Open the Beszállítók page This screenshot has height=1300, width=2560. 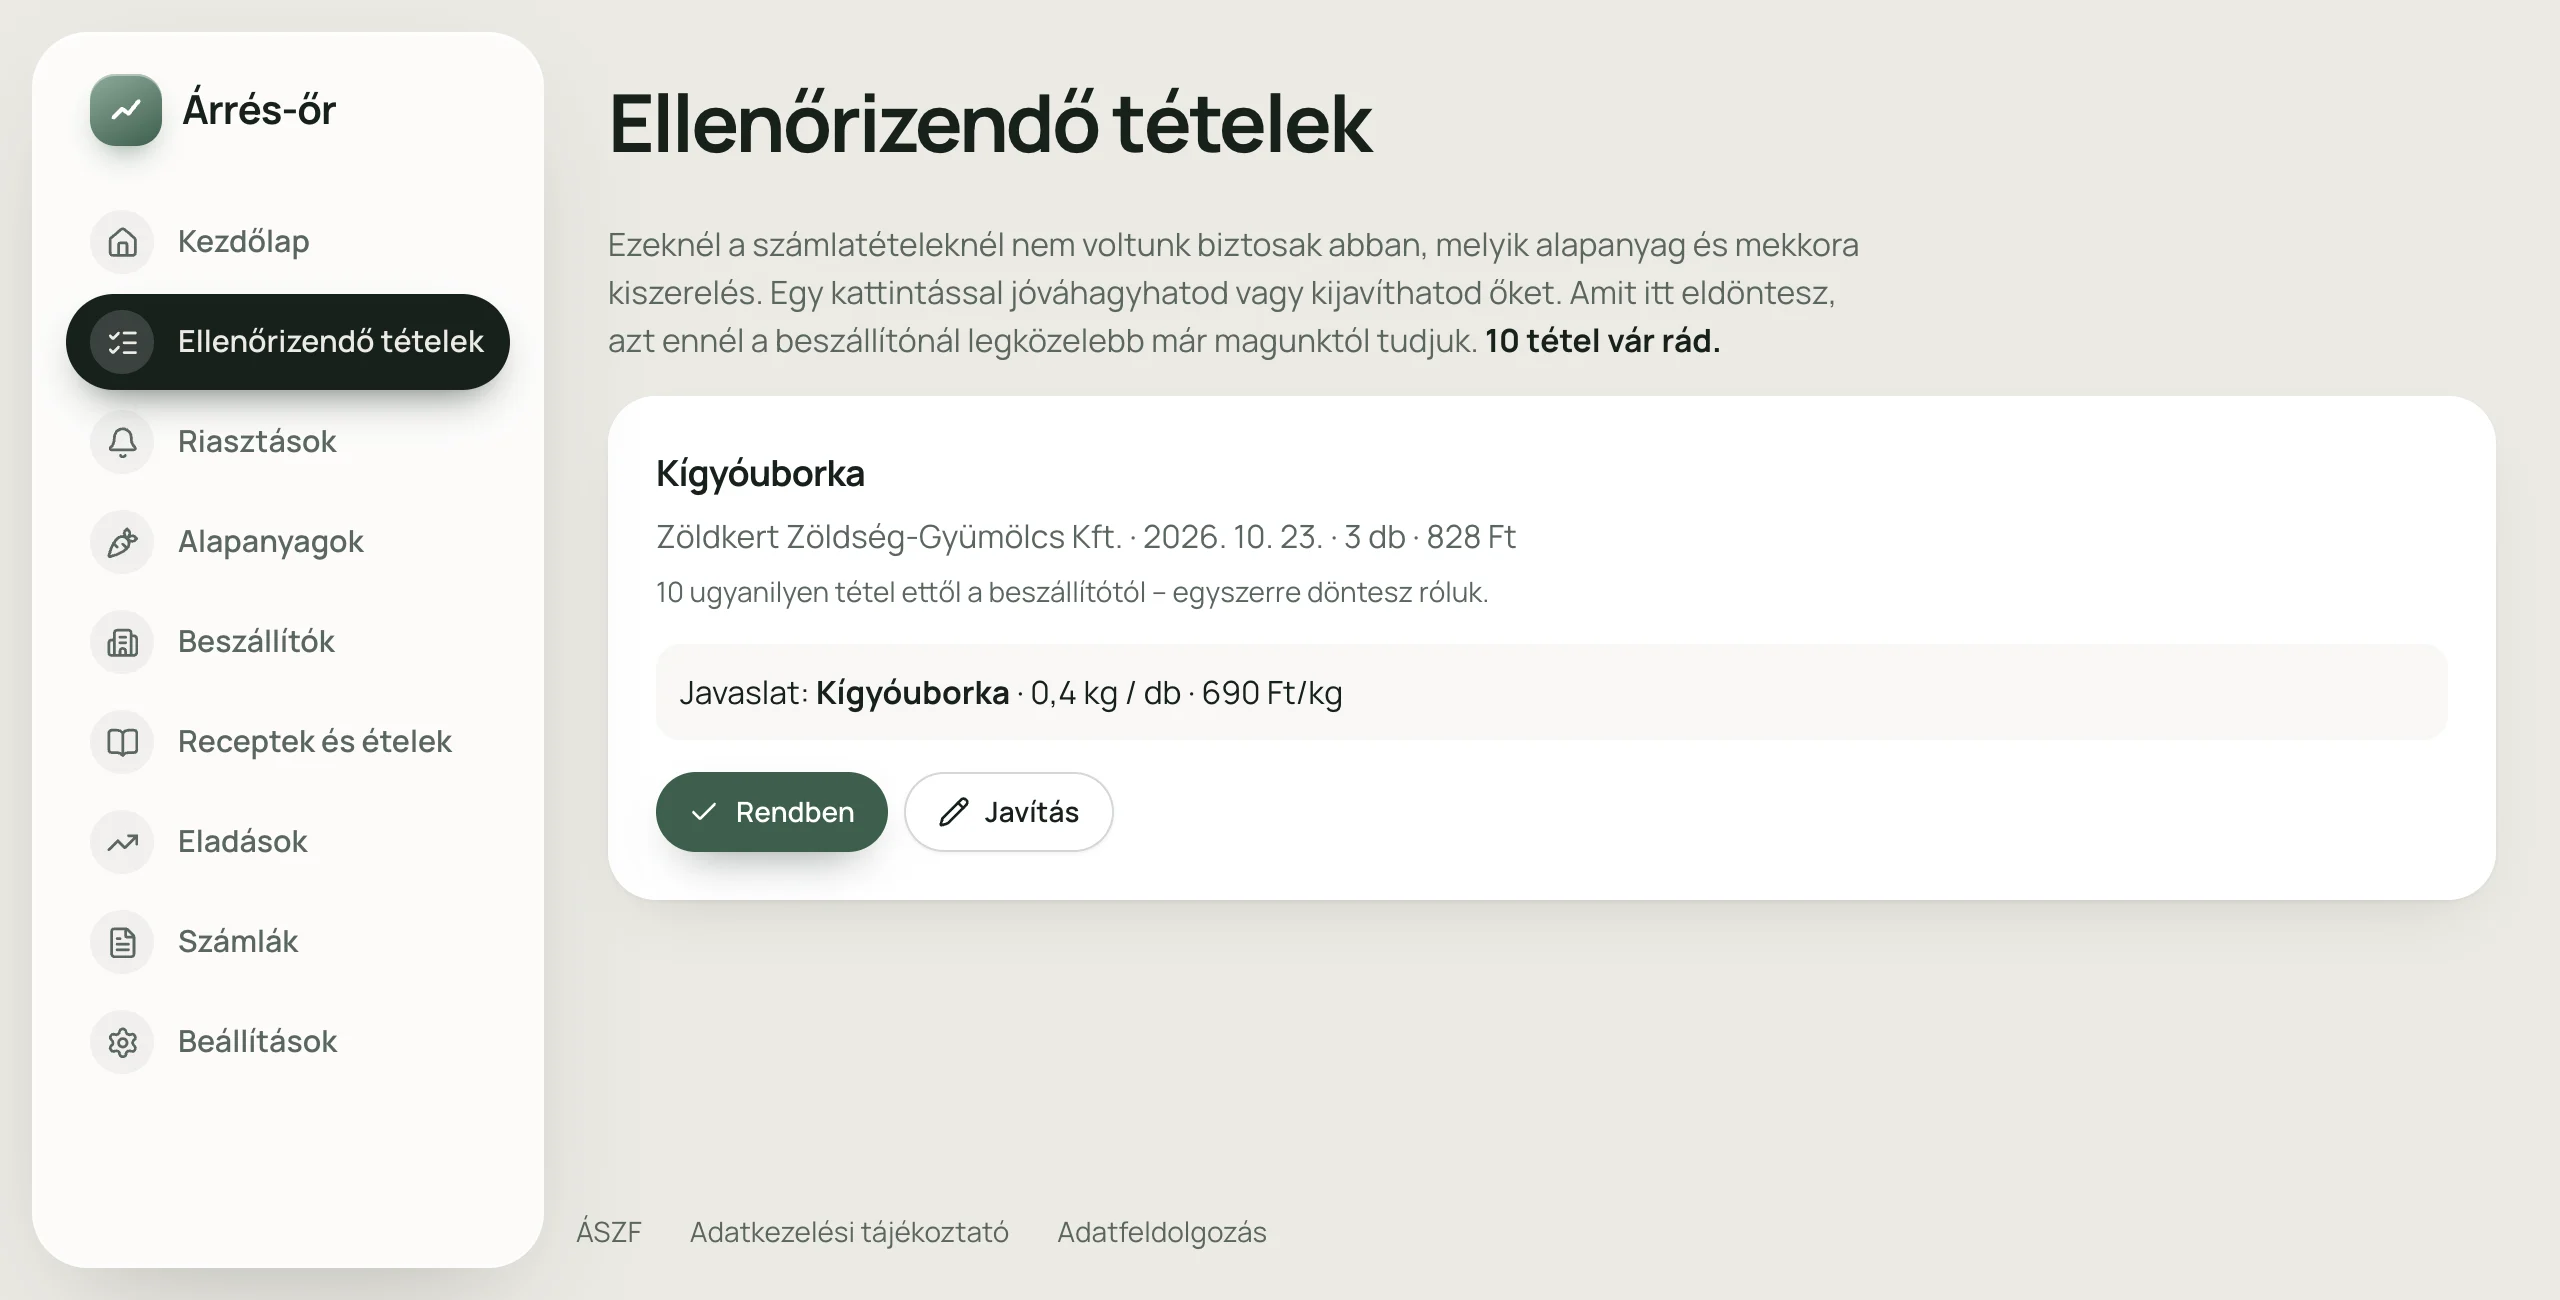pos(288,642)
